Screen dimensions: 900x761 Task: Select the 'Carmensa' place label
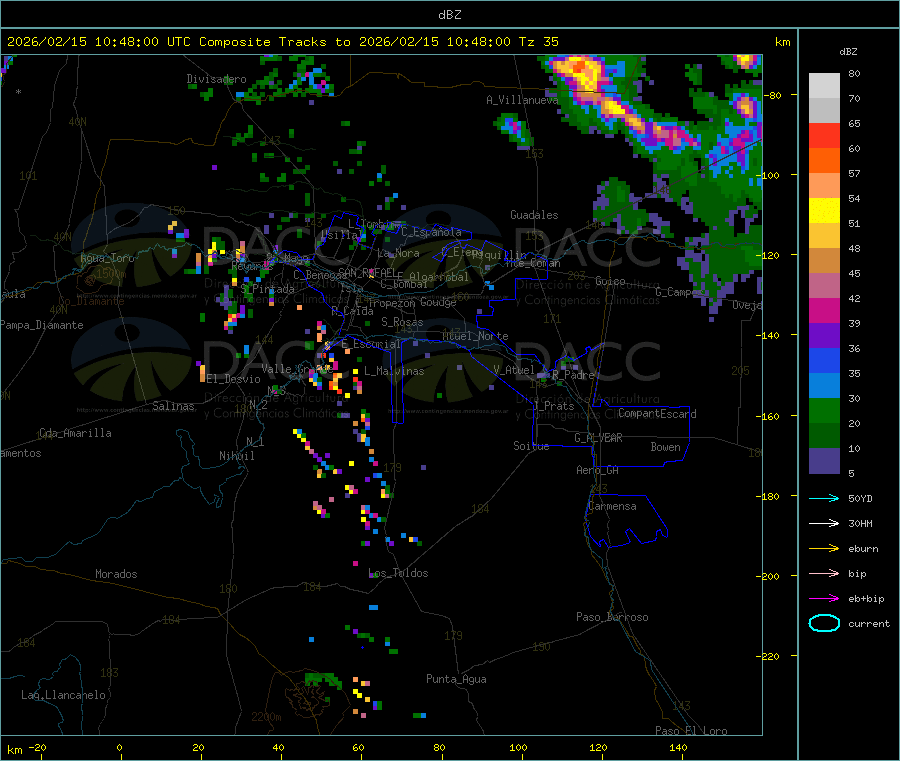click(612, 506)
